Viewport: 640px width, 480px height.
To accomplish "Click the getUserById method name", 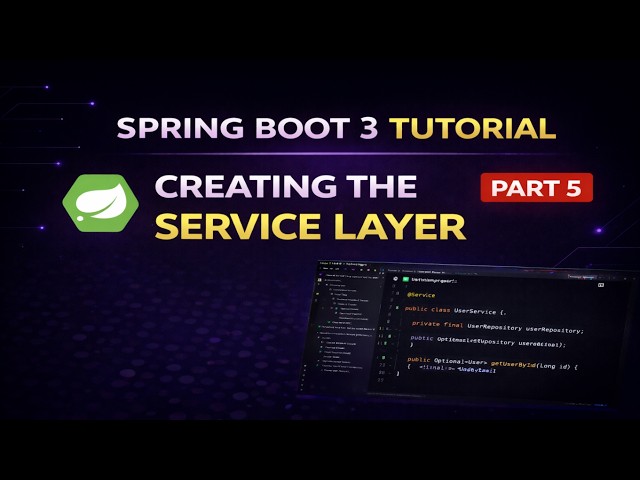I will point(513,364).
